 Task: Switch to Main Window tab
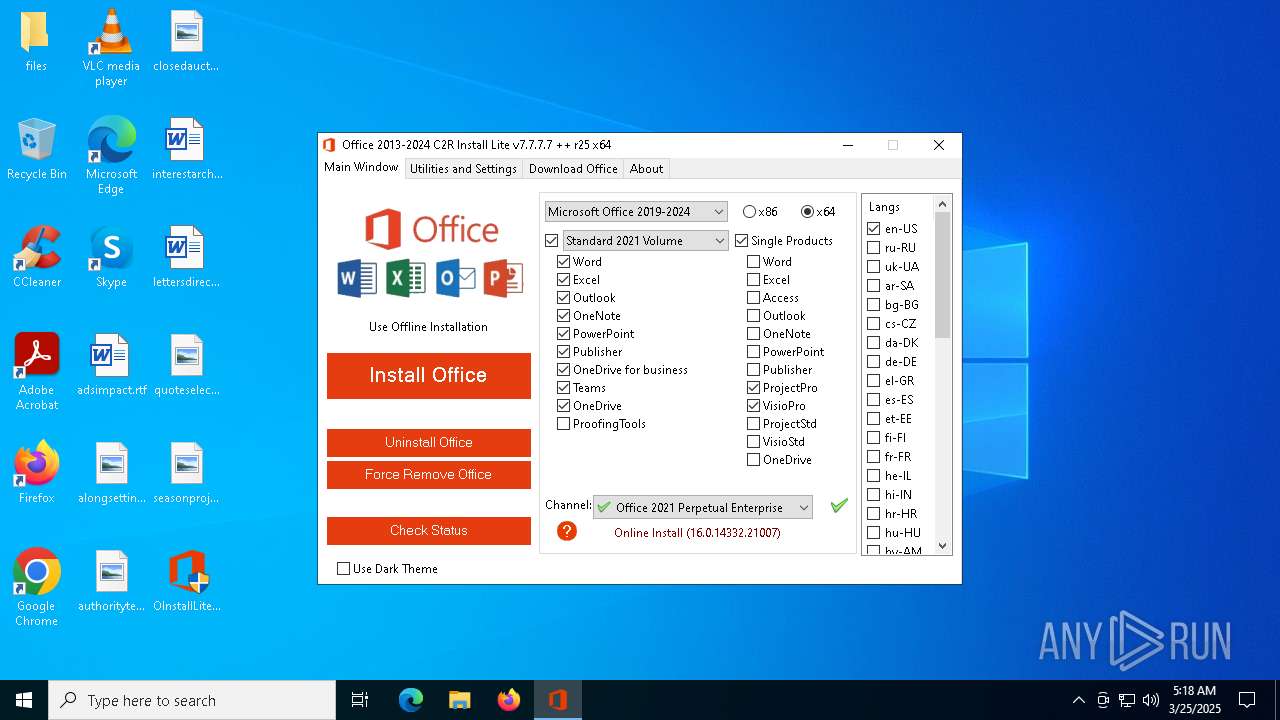pos(361,167)
